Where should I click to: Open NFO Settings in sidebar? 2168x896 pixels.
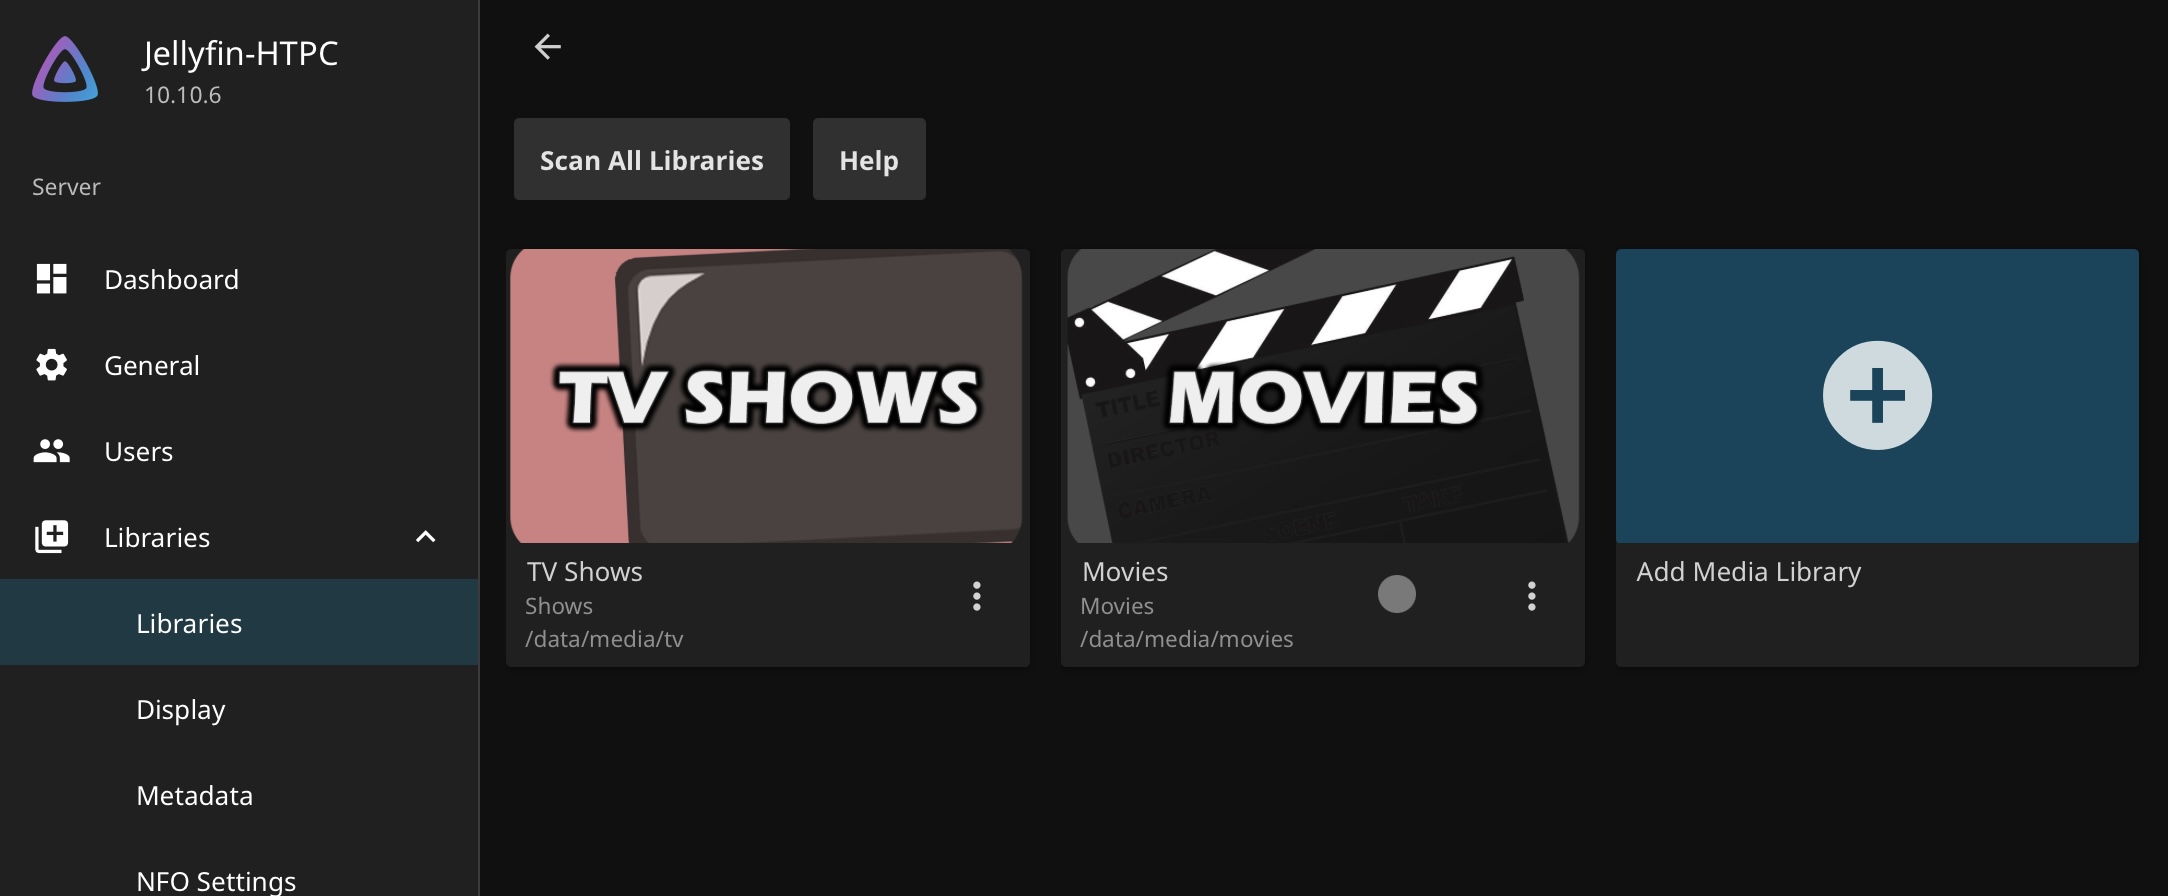[x=216, y=880]
